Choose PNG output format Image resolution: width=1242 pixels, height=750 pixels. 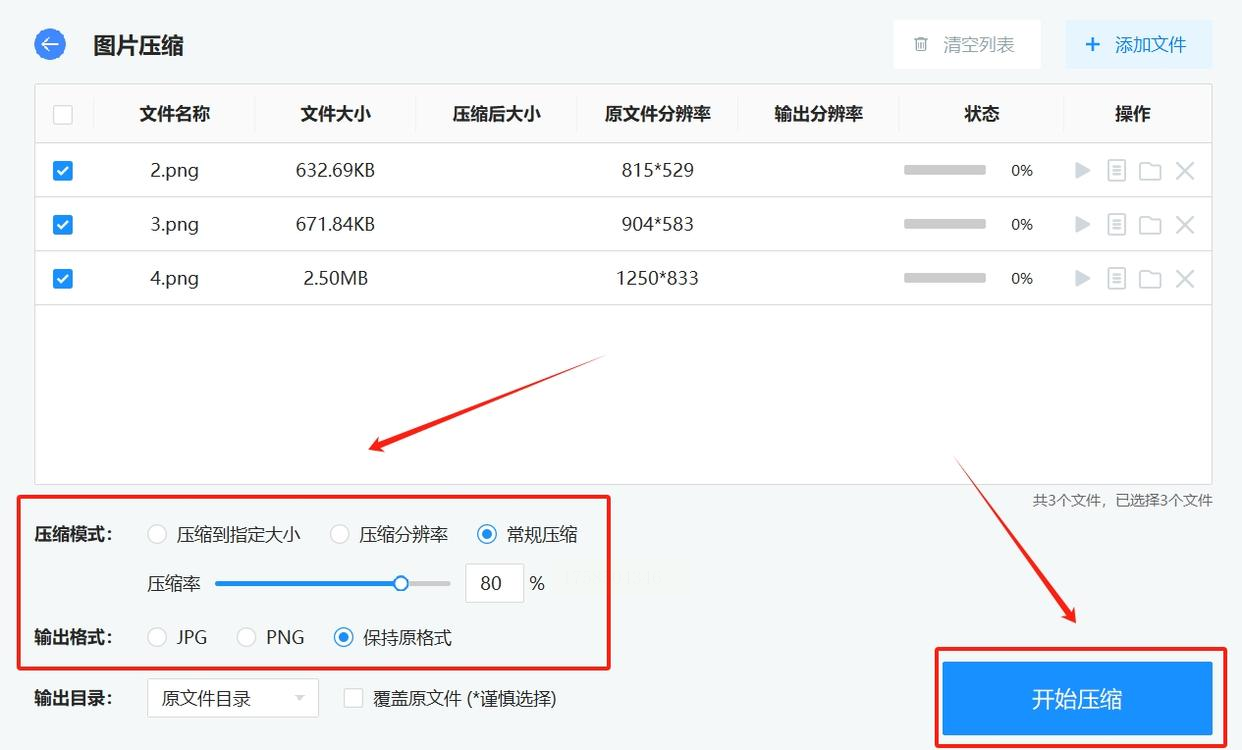point(246,637)
